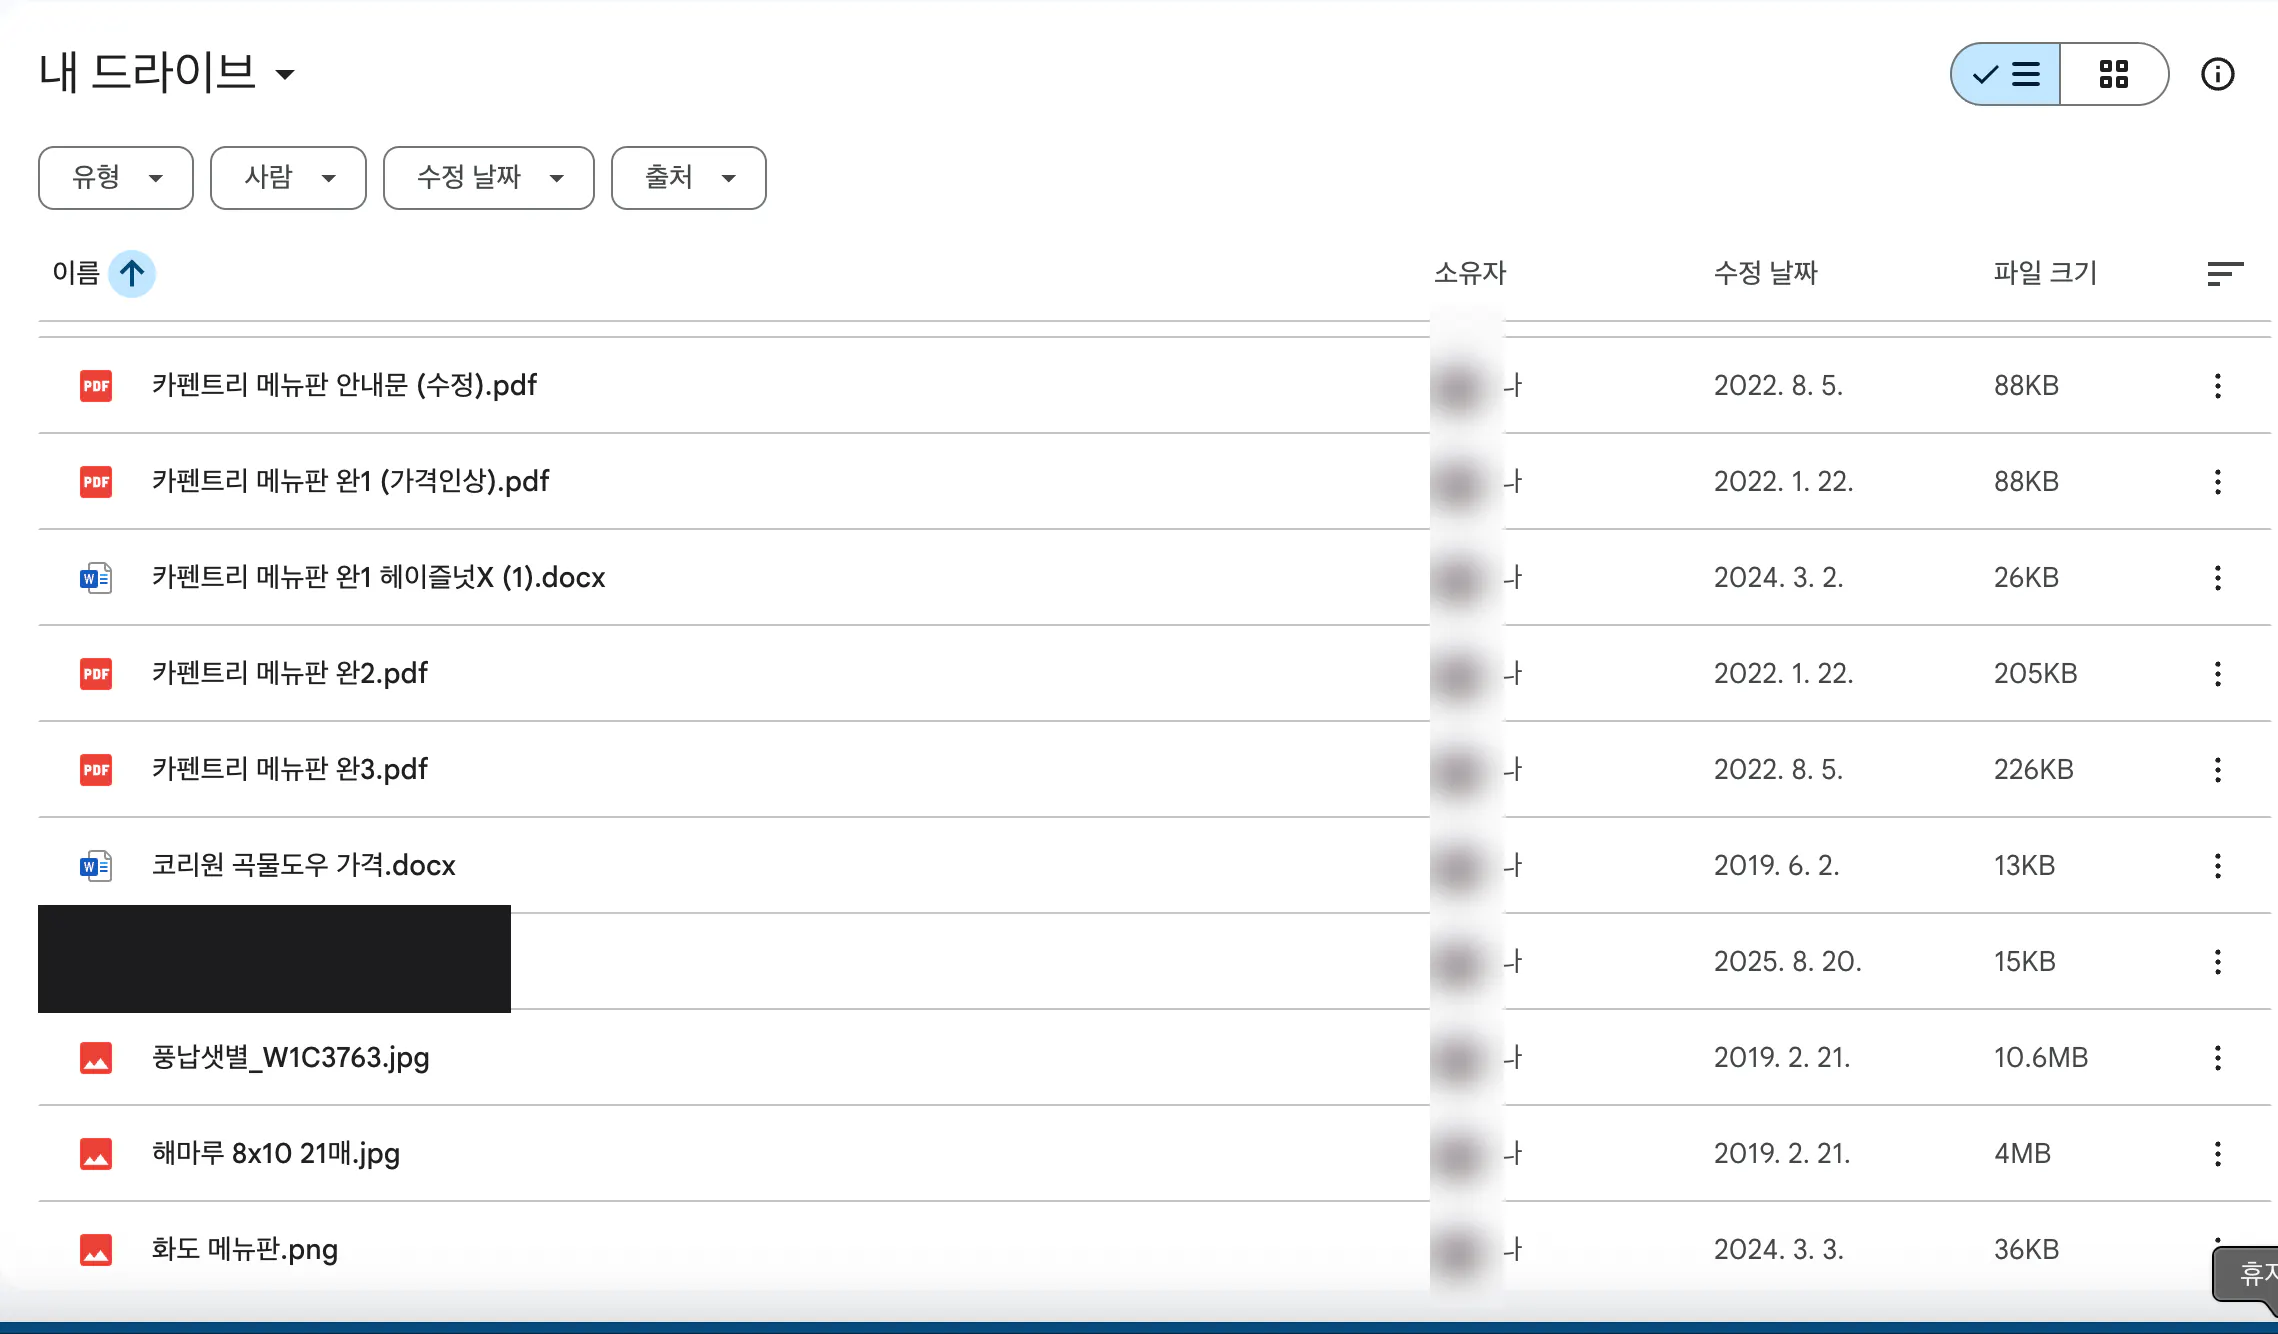
Task: Open more actions for 카펜트리 메뉴판 완2.pdf
Action: 2217,674
